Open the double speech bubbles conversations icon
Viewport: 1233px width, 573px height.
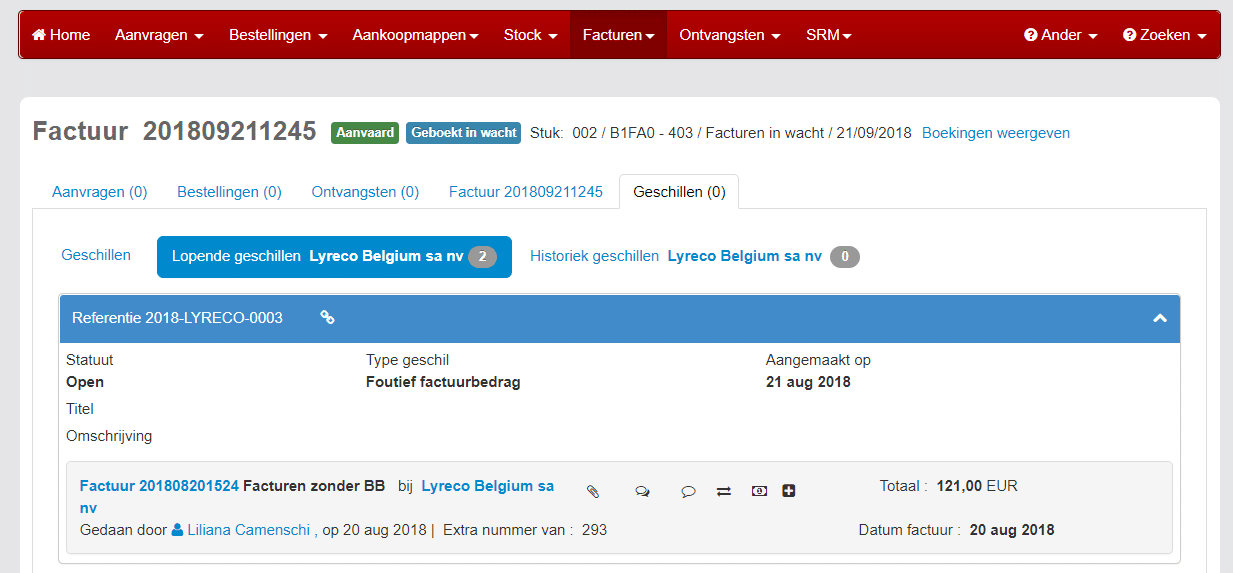(642, 491)
